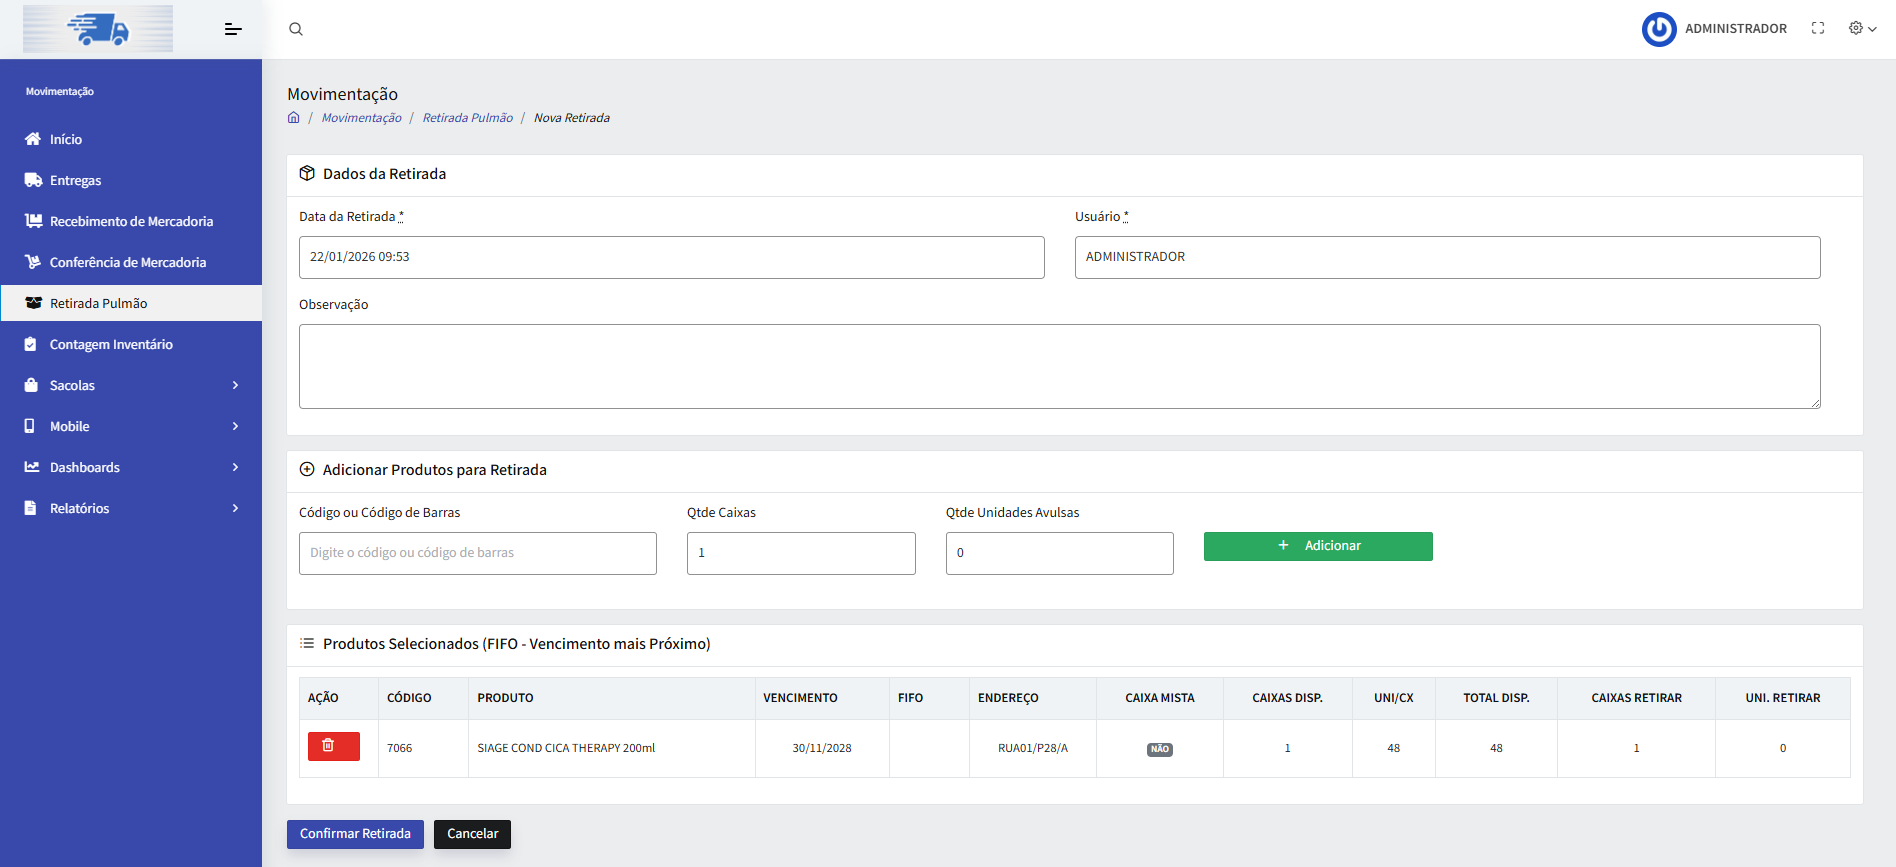Click the expiry date 30/11/2028
Viewport: 1896px width, 867px height.
pos(822,748)
